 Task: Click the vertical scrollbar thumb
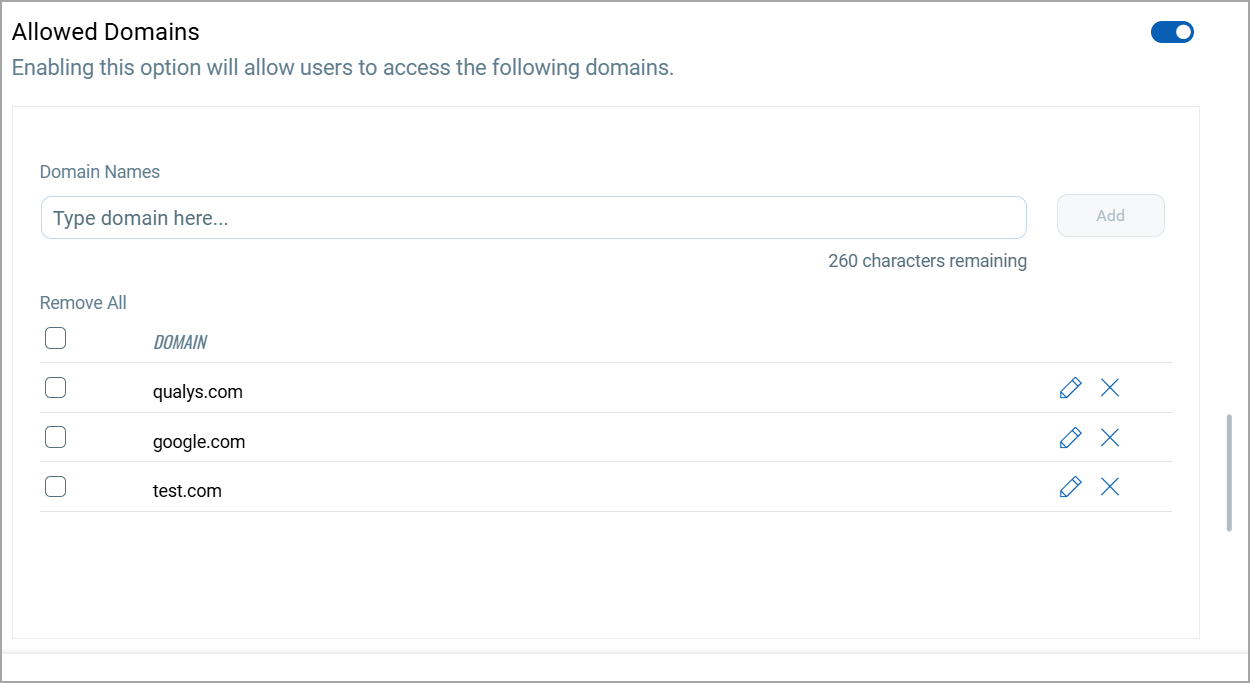tap(1229, 472)
